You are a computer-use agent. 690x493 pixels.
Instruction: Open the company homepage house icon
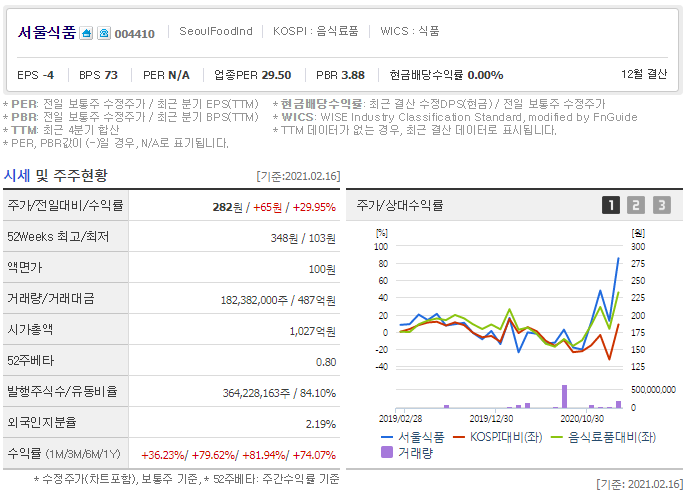click(x=86, y=33)
